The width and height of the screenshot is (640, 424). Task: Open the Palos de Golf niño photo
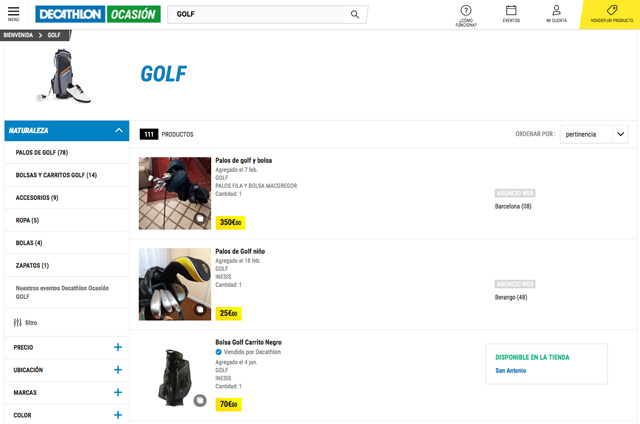pos(175,284)
